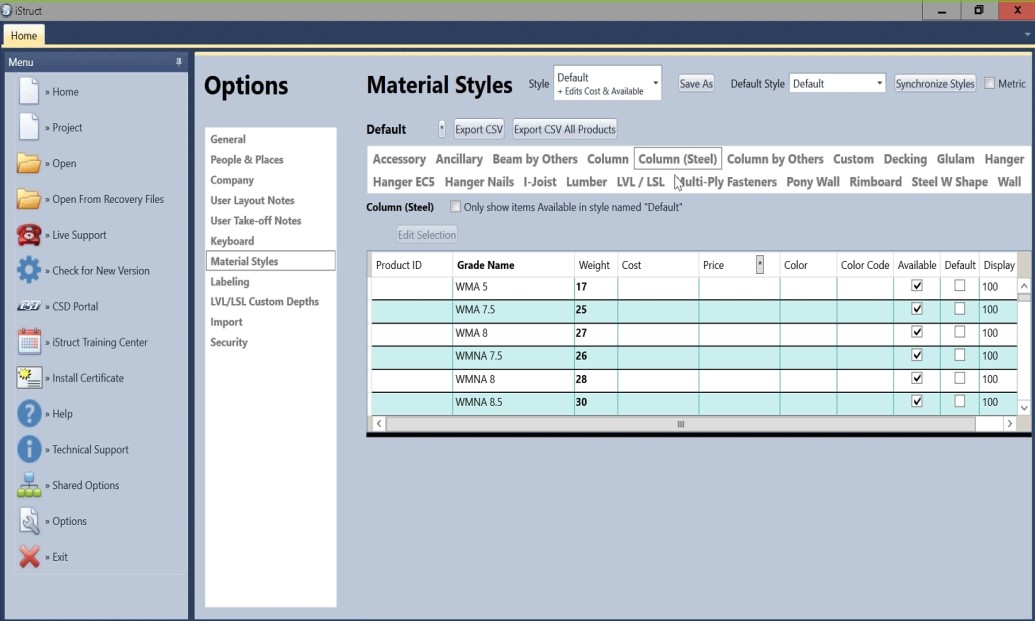Uncheck Available for WMA 5 row
1035x621 pixels.
(x=917, y=286)
